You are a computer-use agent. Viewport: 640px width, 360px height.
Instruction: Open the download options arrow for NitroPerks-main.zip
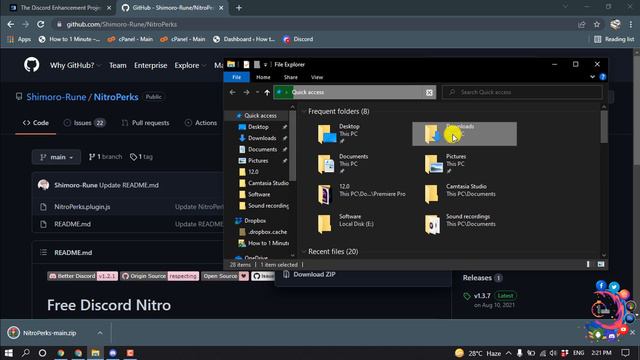point(100,333)
